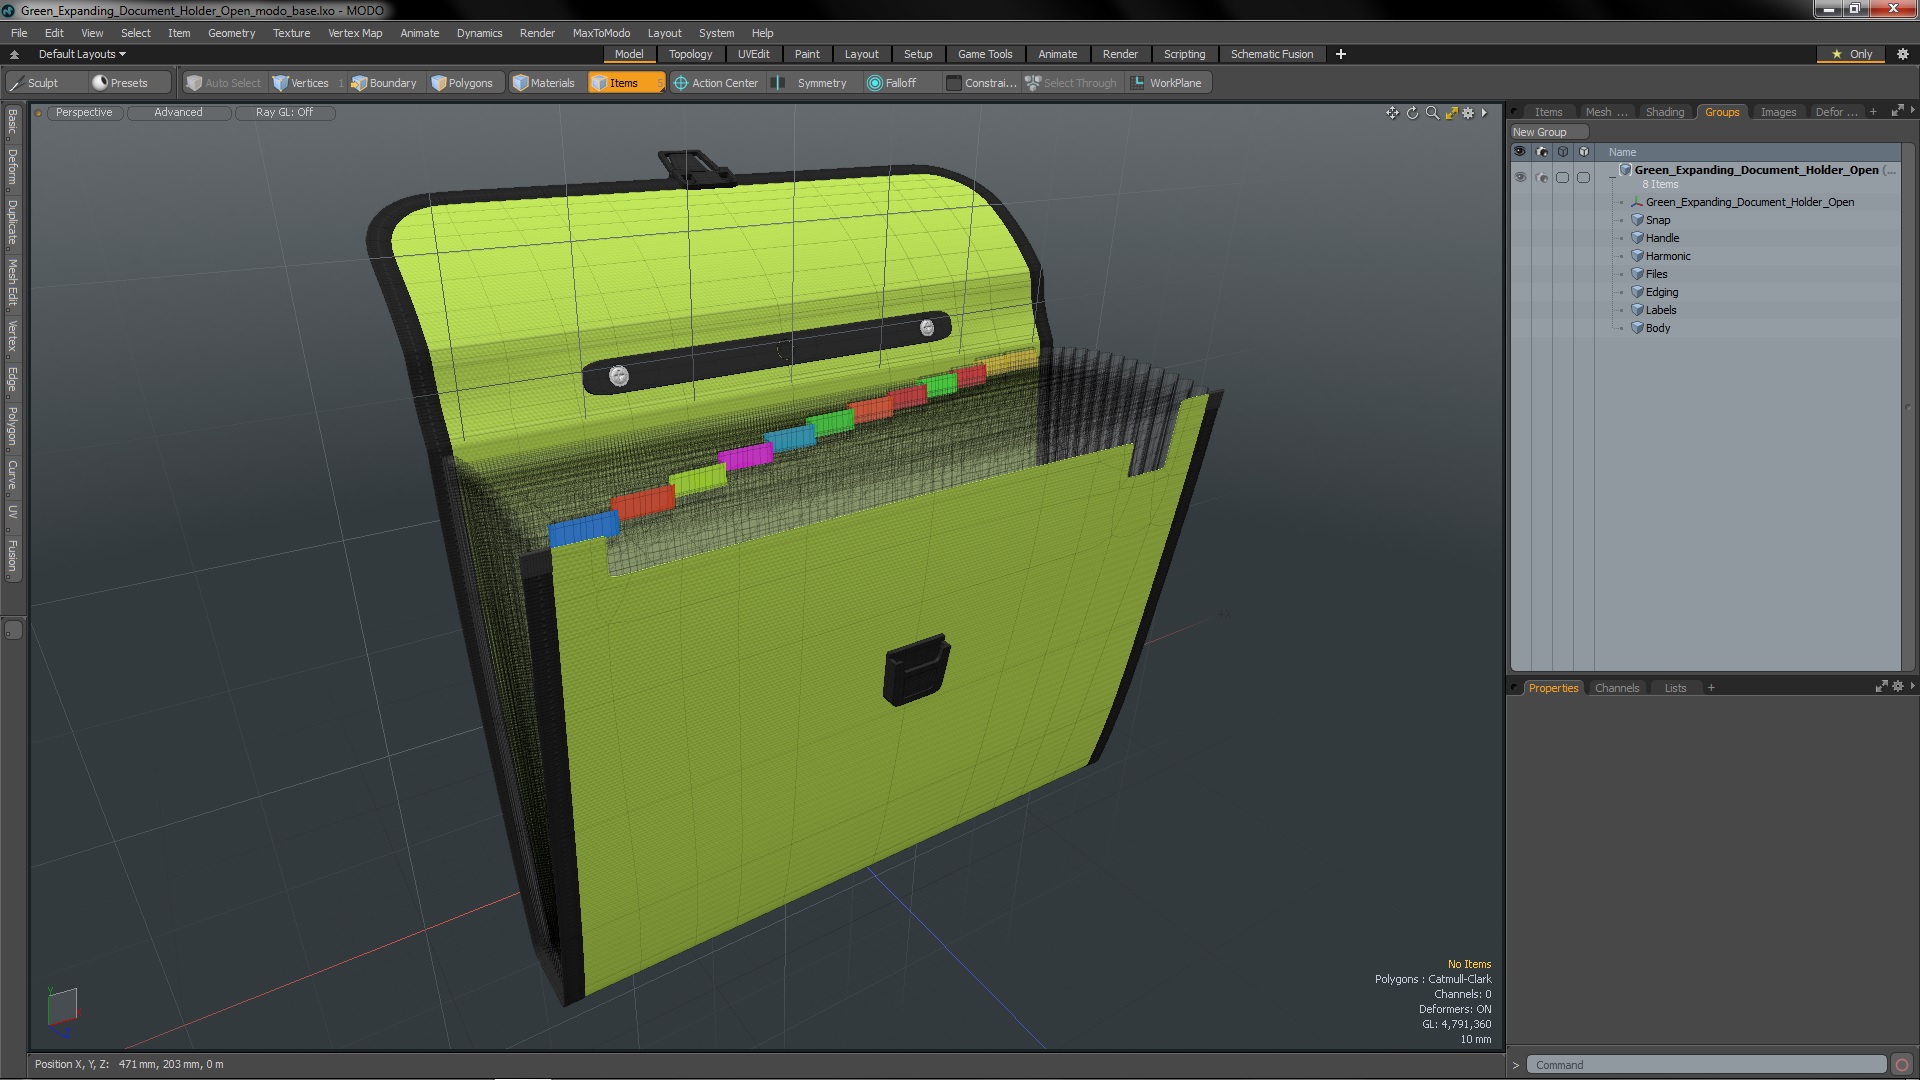This screenshot has width=1920, height=1080.
Task: Open the Action Center tool
Action: coord(716,83)
